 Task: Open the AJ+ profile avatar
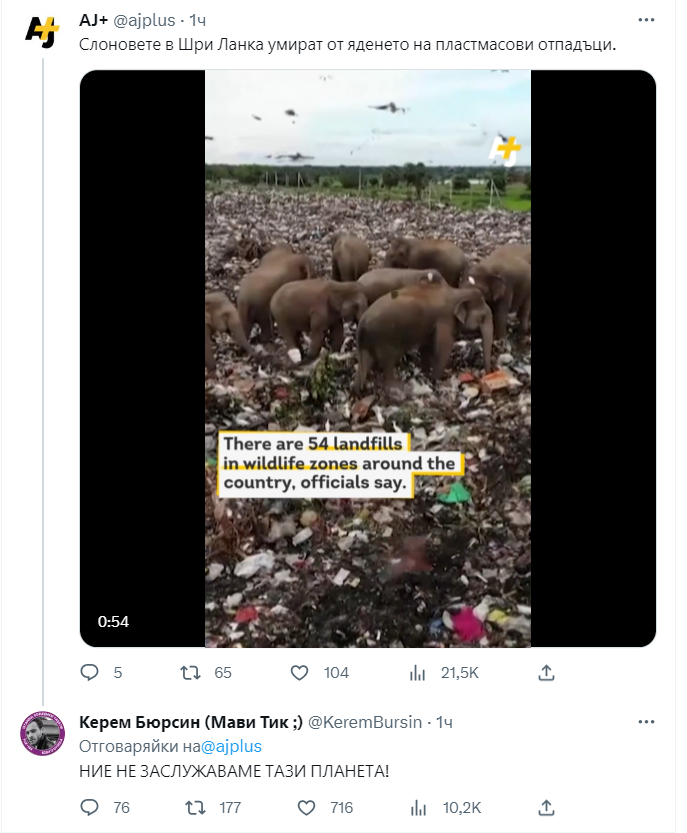[x=42, y=31]
